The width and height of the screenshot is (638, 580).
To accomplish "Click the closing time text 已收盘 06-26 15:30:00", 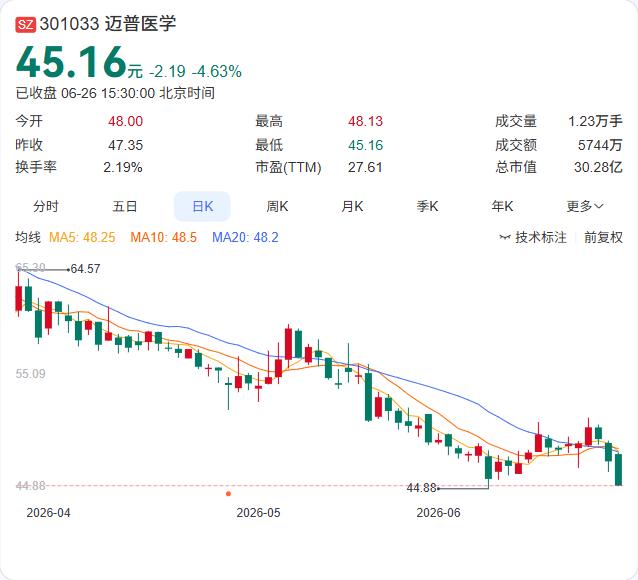I will (85, 93).
